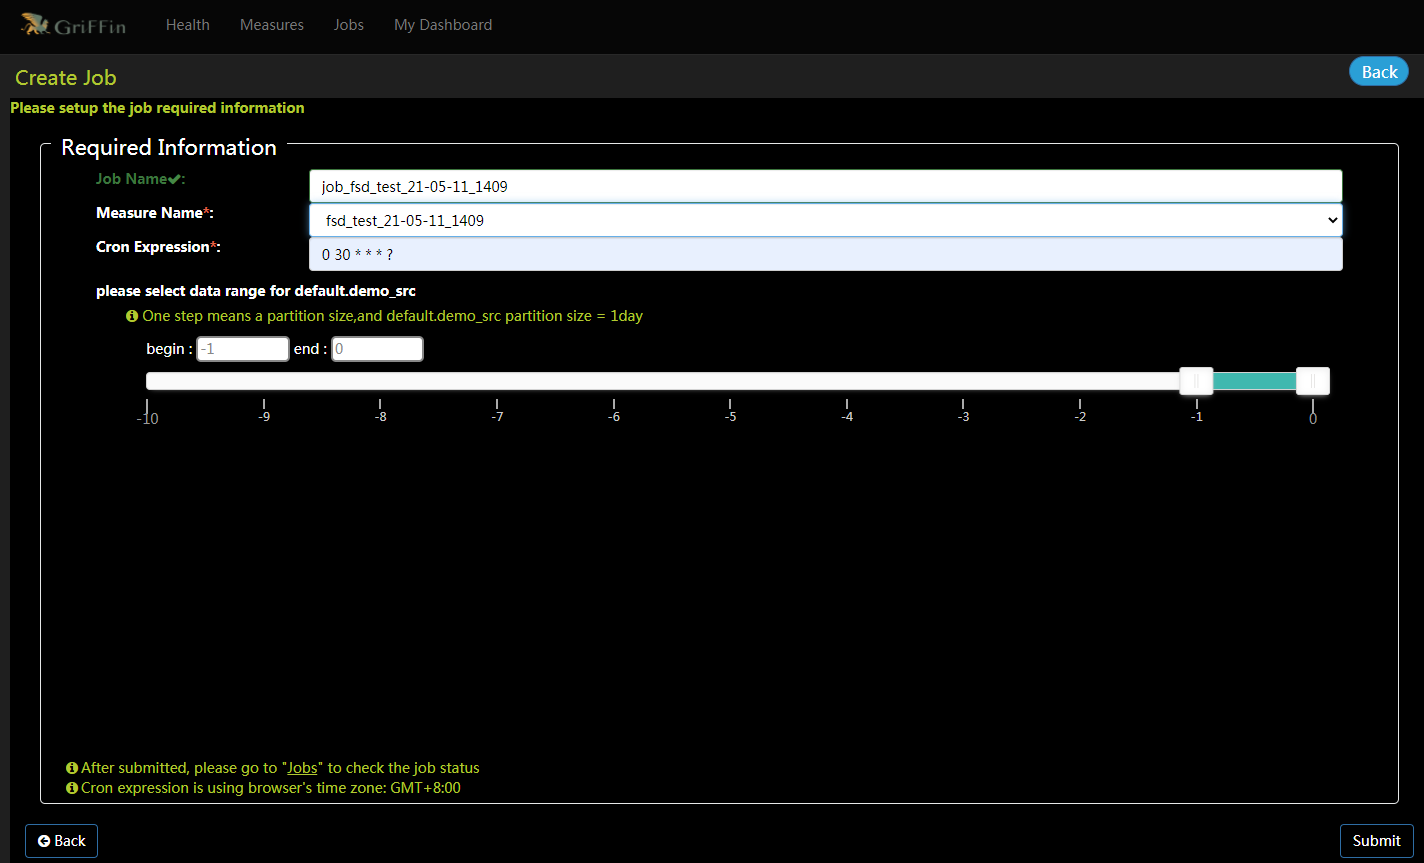
Task: Click the -3 tick label
Action: click(x=963, y=417)
